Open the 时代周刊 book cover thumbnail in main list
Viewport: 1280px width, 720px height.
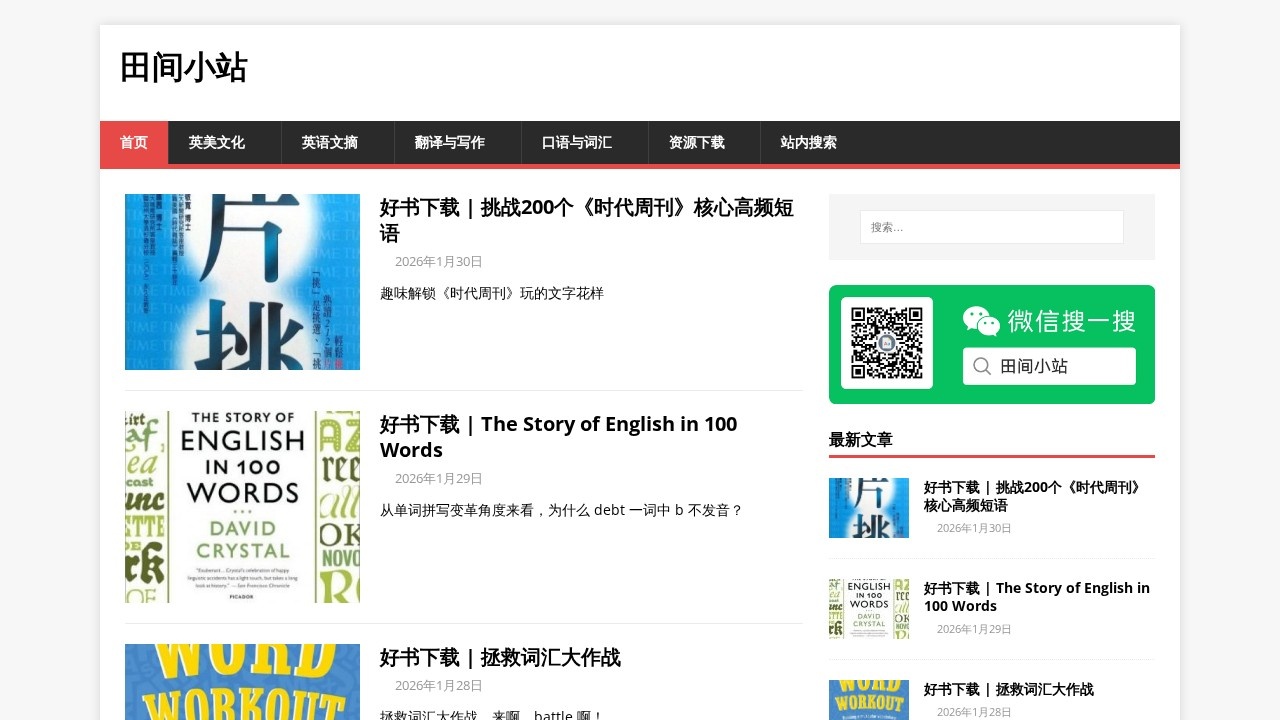[x=242, y=282]
